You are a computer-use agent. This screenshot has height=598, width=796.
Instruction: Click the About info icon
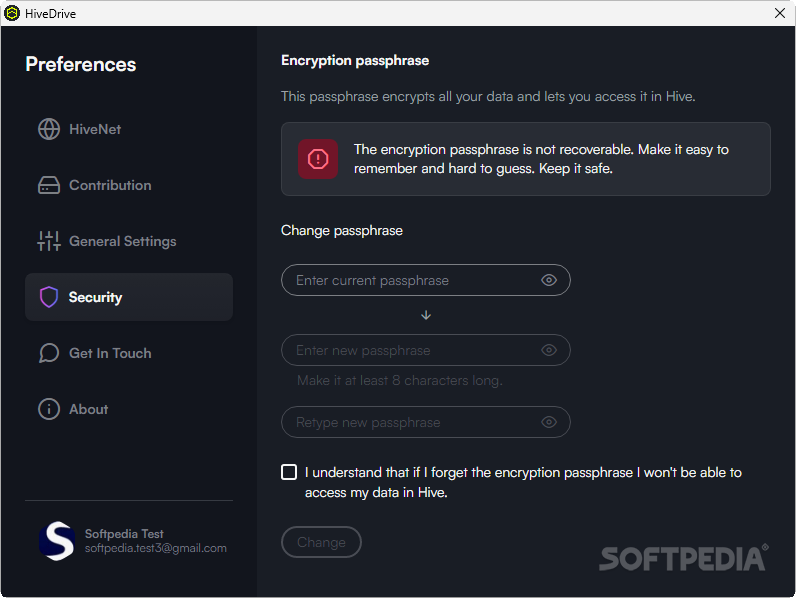(x=49, y=409)
